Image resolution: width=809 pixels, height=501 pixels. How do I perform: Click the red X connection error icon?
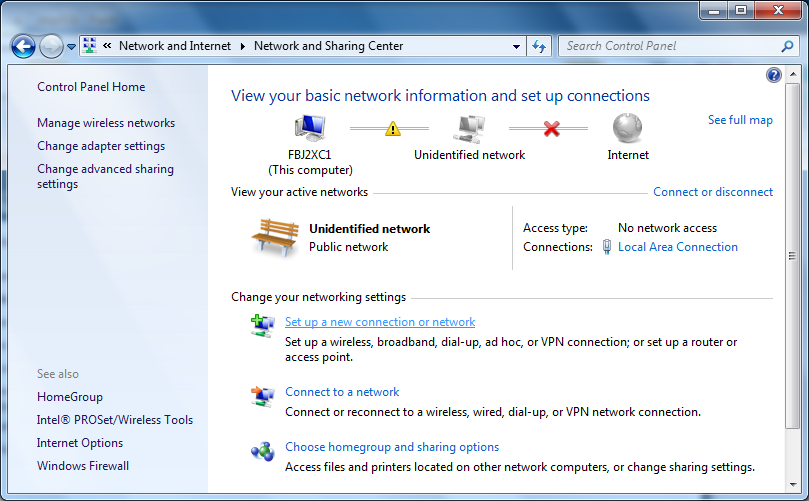[x=552, y=128]
